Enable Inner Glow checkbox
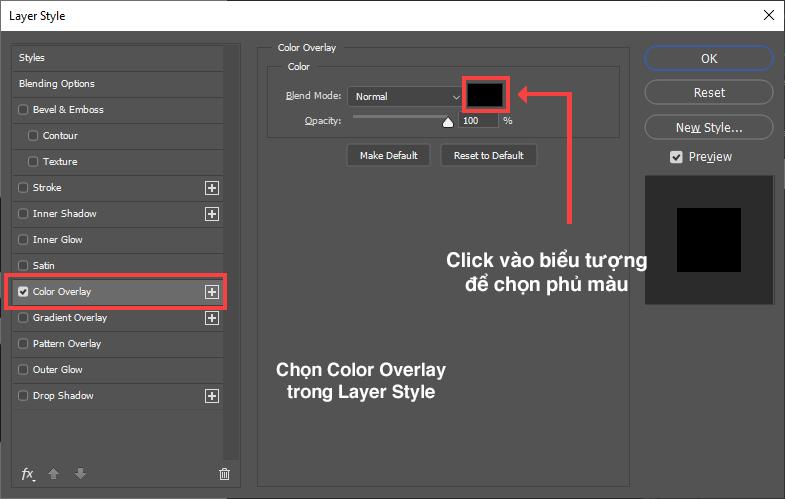 pos(23,240)
